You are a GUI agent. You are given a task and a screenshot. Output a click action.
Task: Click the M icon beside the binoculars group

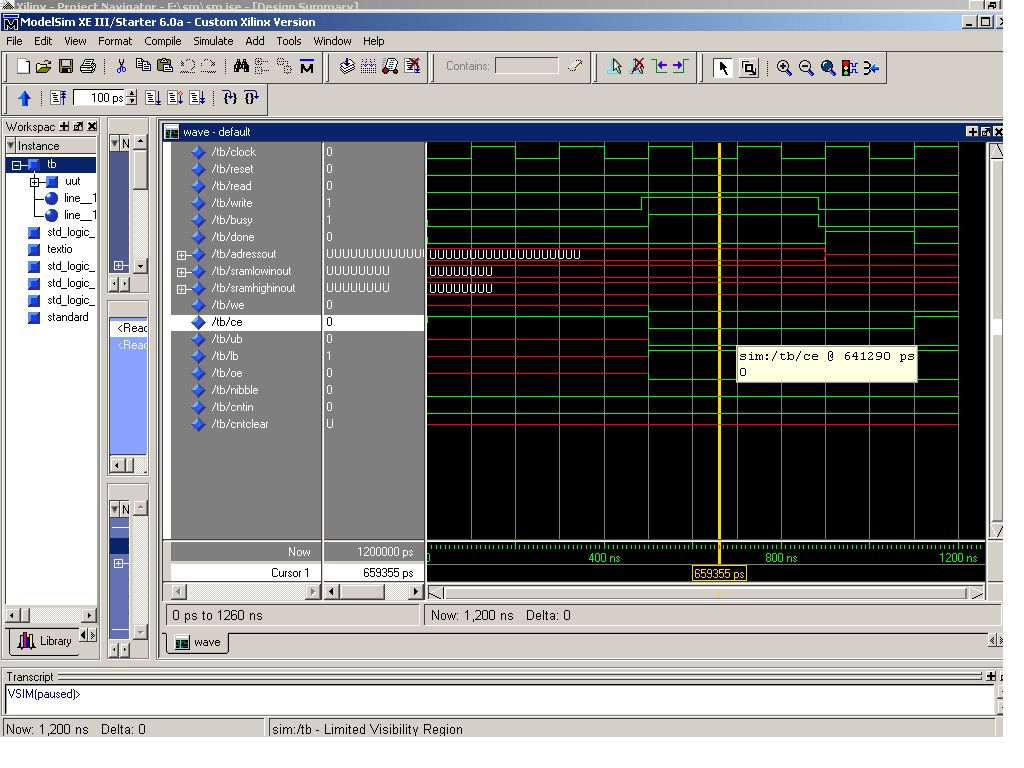[307, 67]
